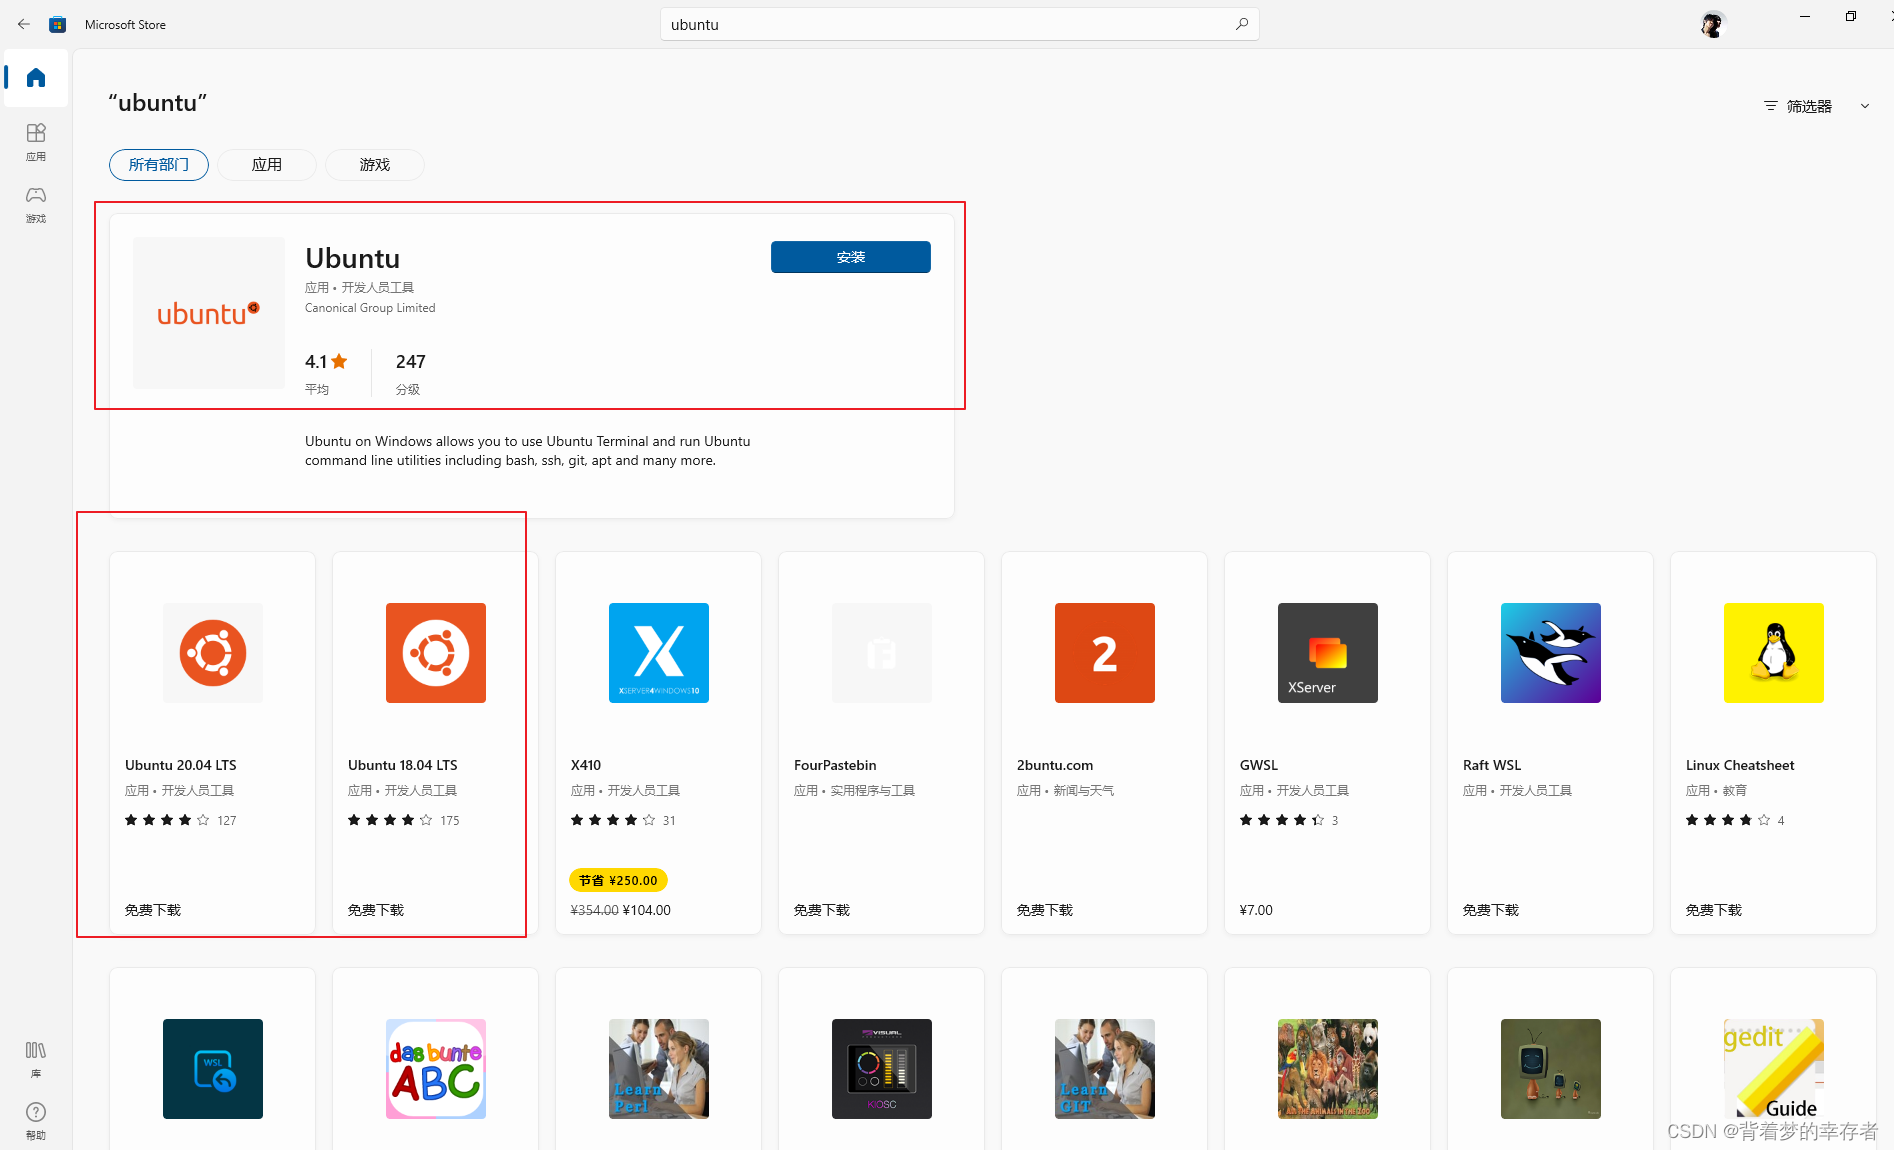Click the Linux Cheatsheet title text
The image size is (1894, 1150).
1740,765
